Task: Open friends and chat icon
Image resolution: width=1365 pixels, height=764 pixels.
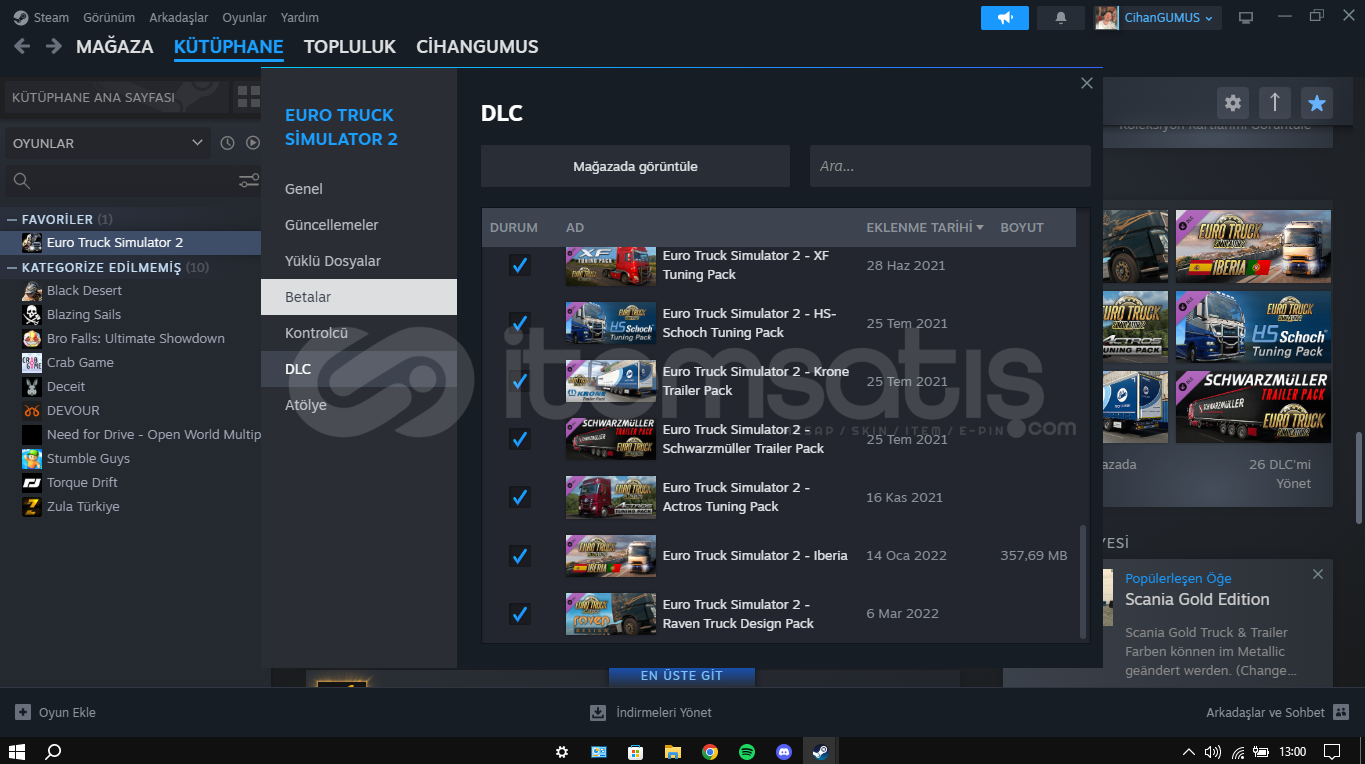Action: [x=1342, y=712]
